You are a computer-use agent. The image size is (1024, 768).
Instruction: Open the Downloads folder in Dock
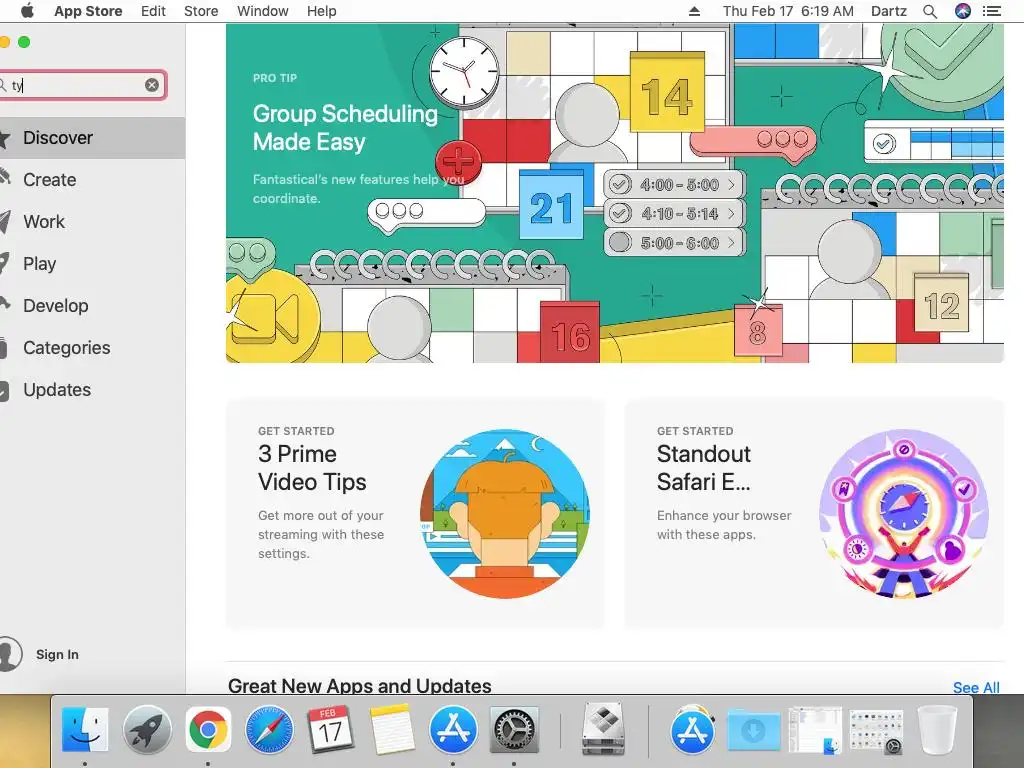click(753, 730)
